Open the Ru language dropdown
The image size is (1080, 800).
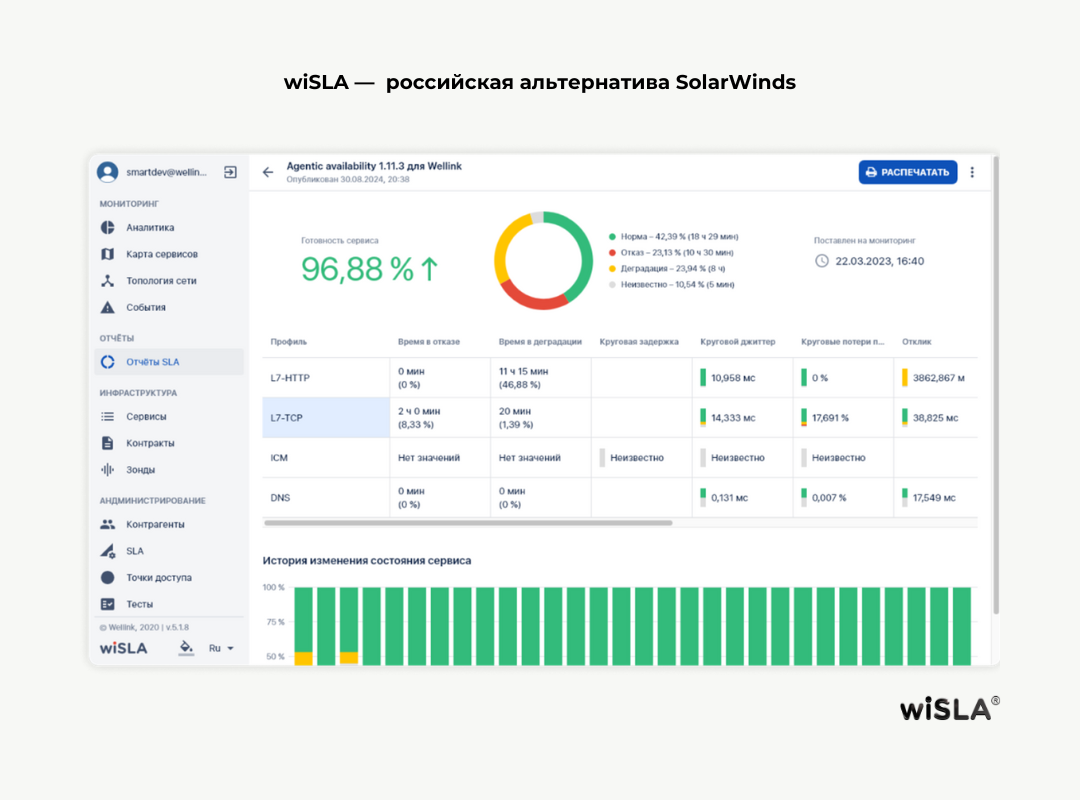tap(221, 648)
